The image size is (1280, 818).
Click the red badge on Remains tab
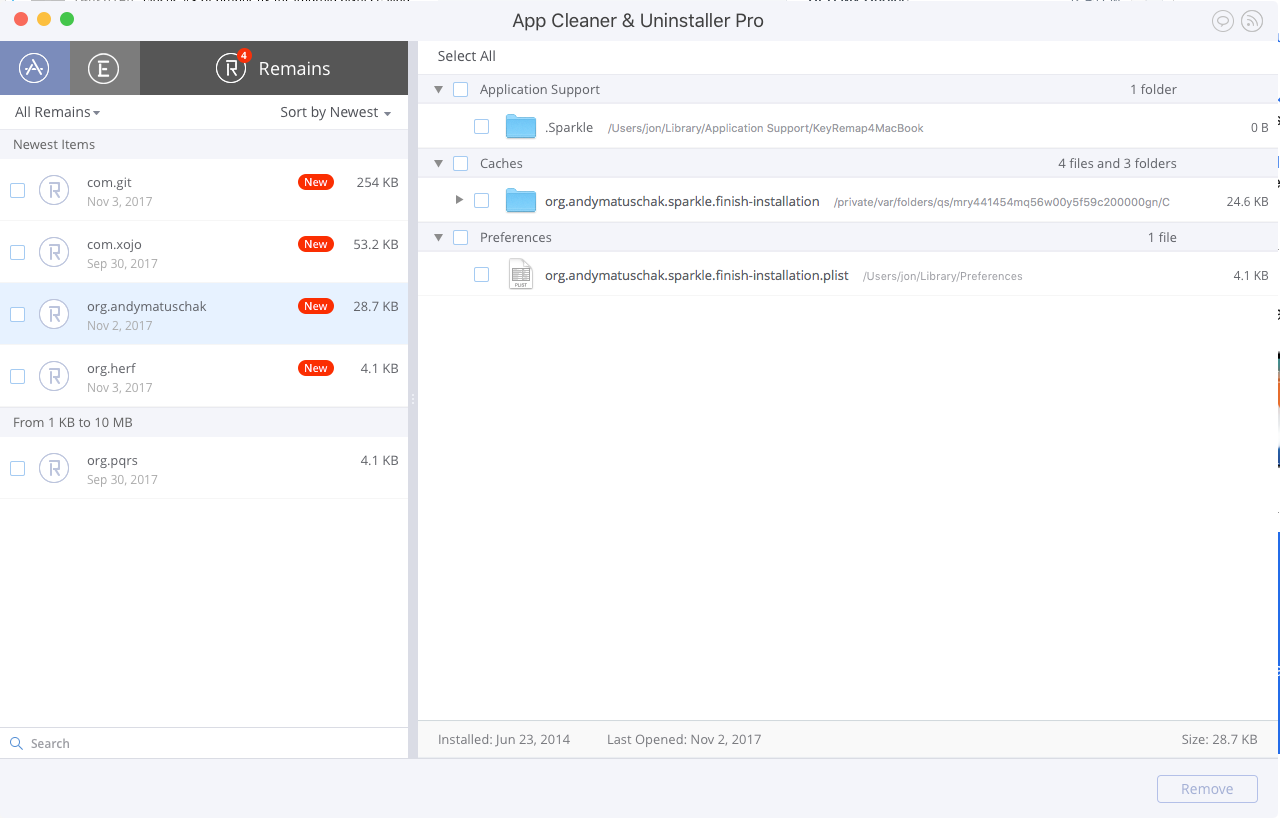(x=244, y=56)
